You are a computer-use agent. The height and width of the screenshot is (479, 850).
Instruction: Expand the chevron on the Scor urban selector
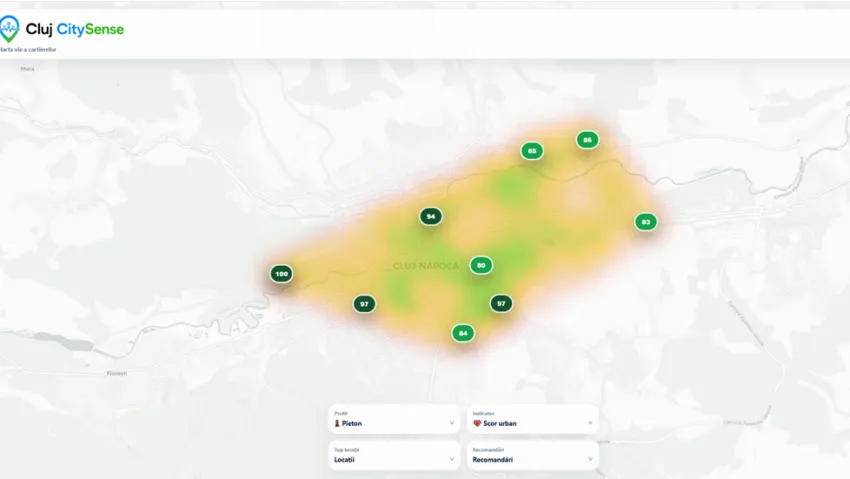(590, 423)
